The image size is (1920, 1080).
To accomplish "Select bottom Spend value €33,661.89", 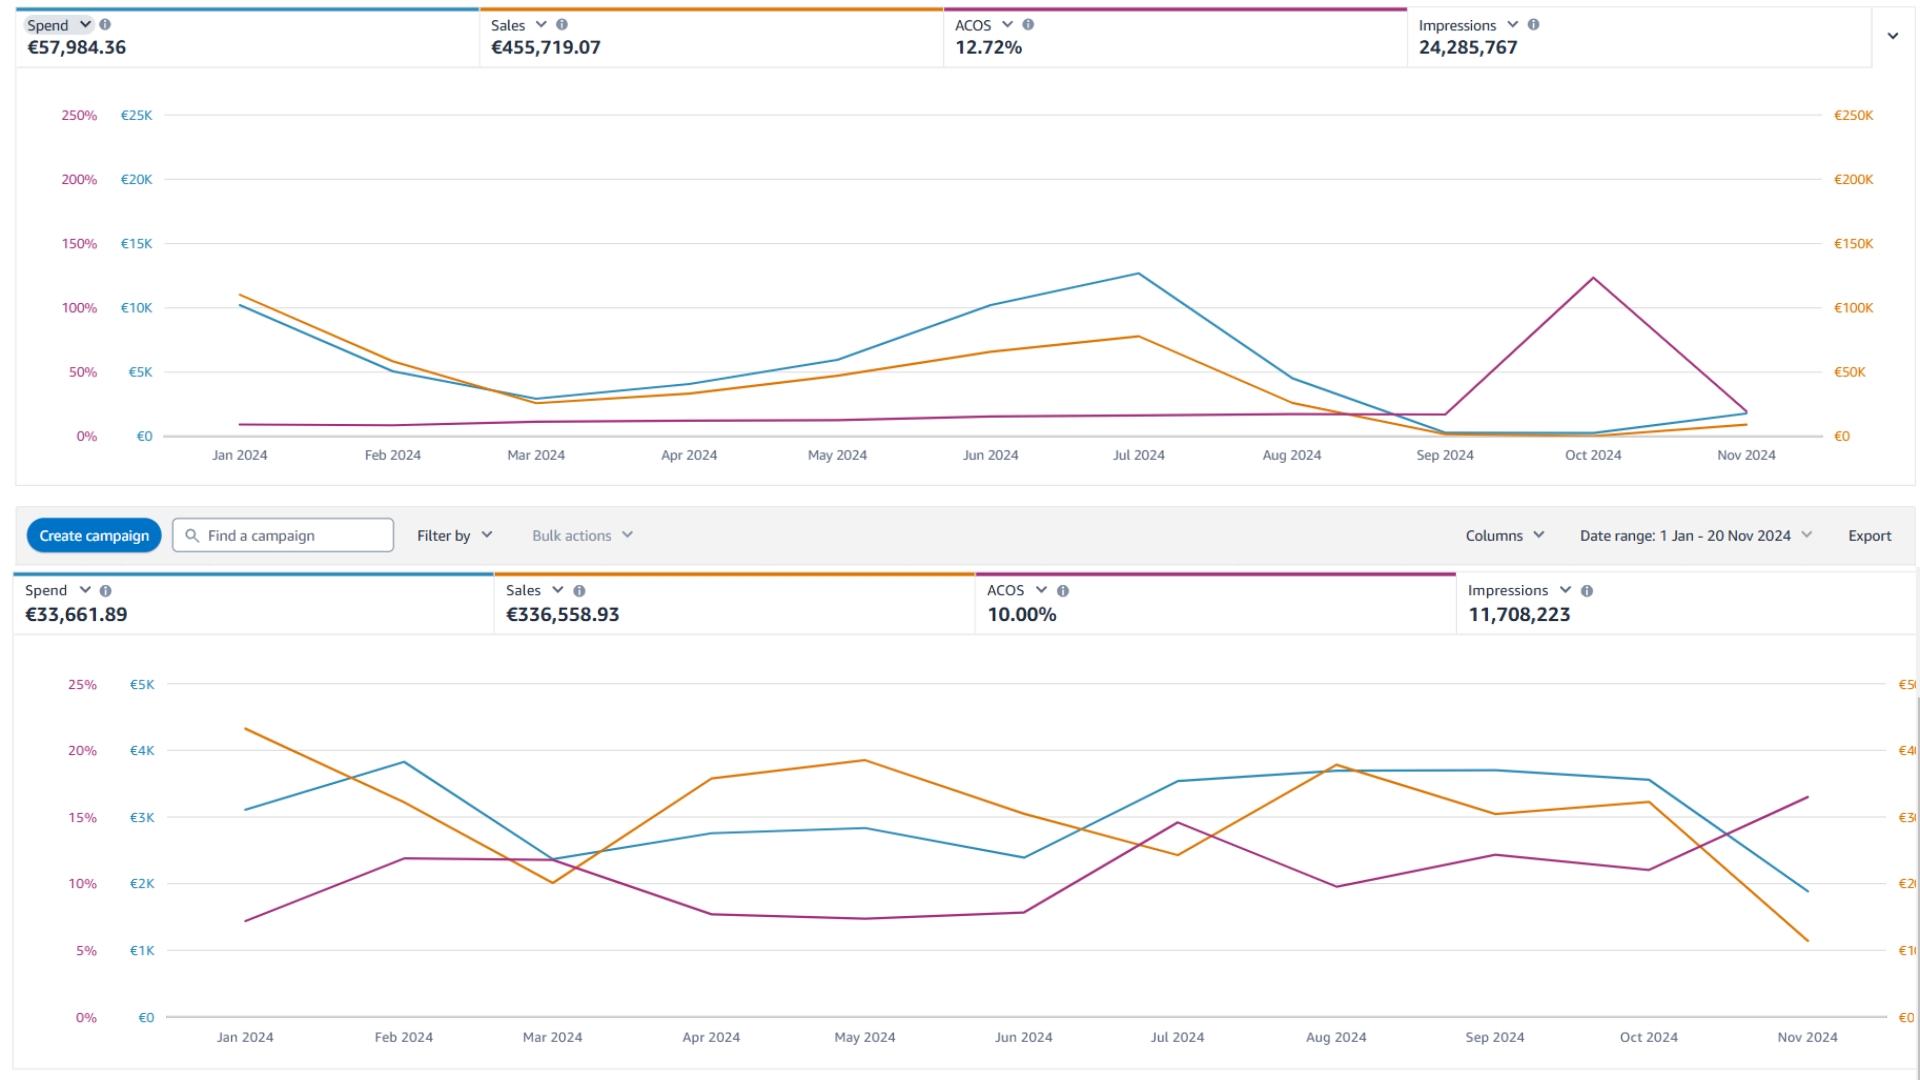I will click(76, 615).
